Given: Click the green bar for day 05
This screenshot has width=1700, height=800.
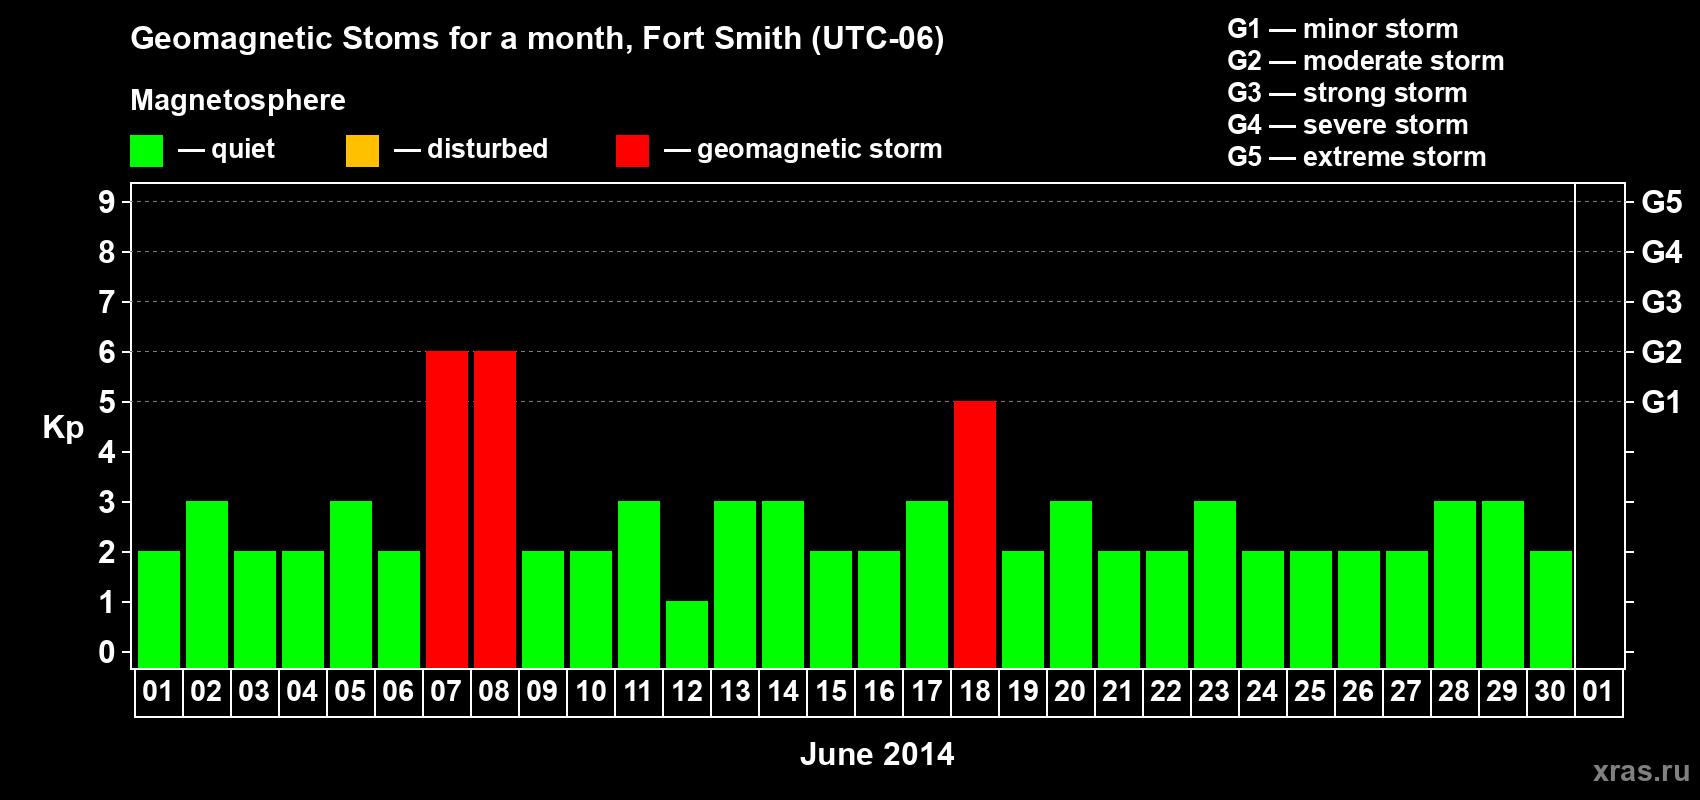Looking at the screenshot, I should (351, 584).
